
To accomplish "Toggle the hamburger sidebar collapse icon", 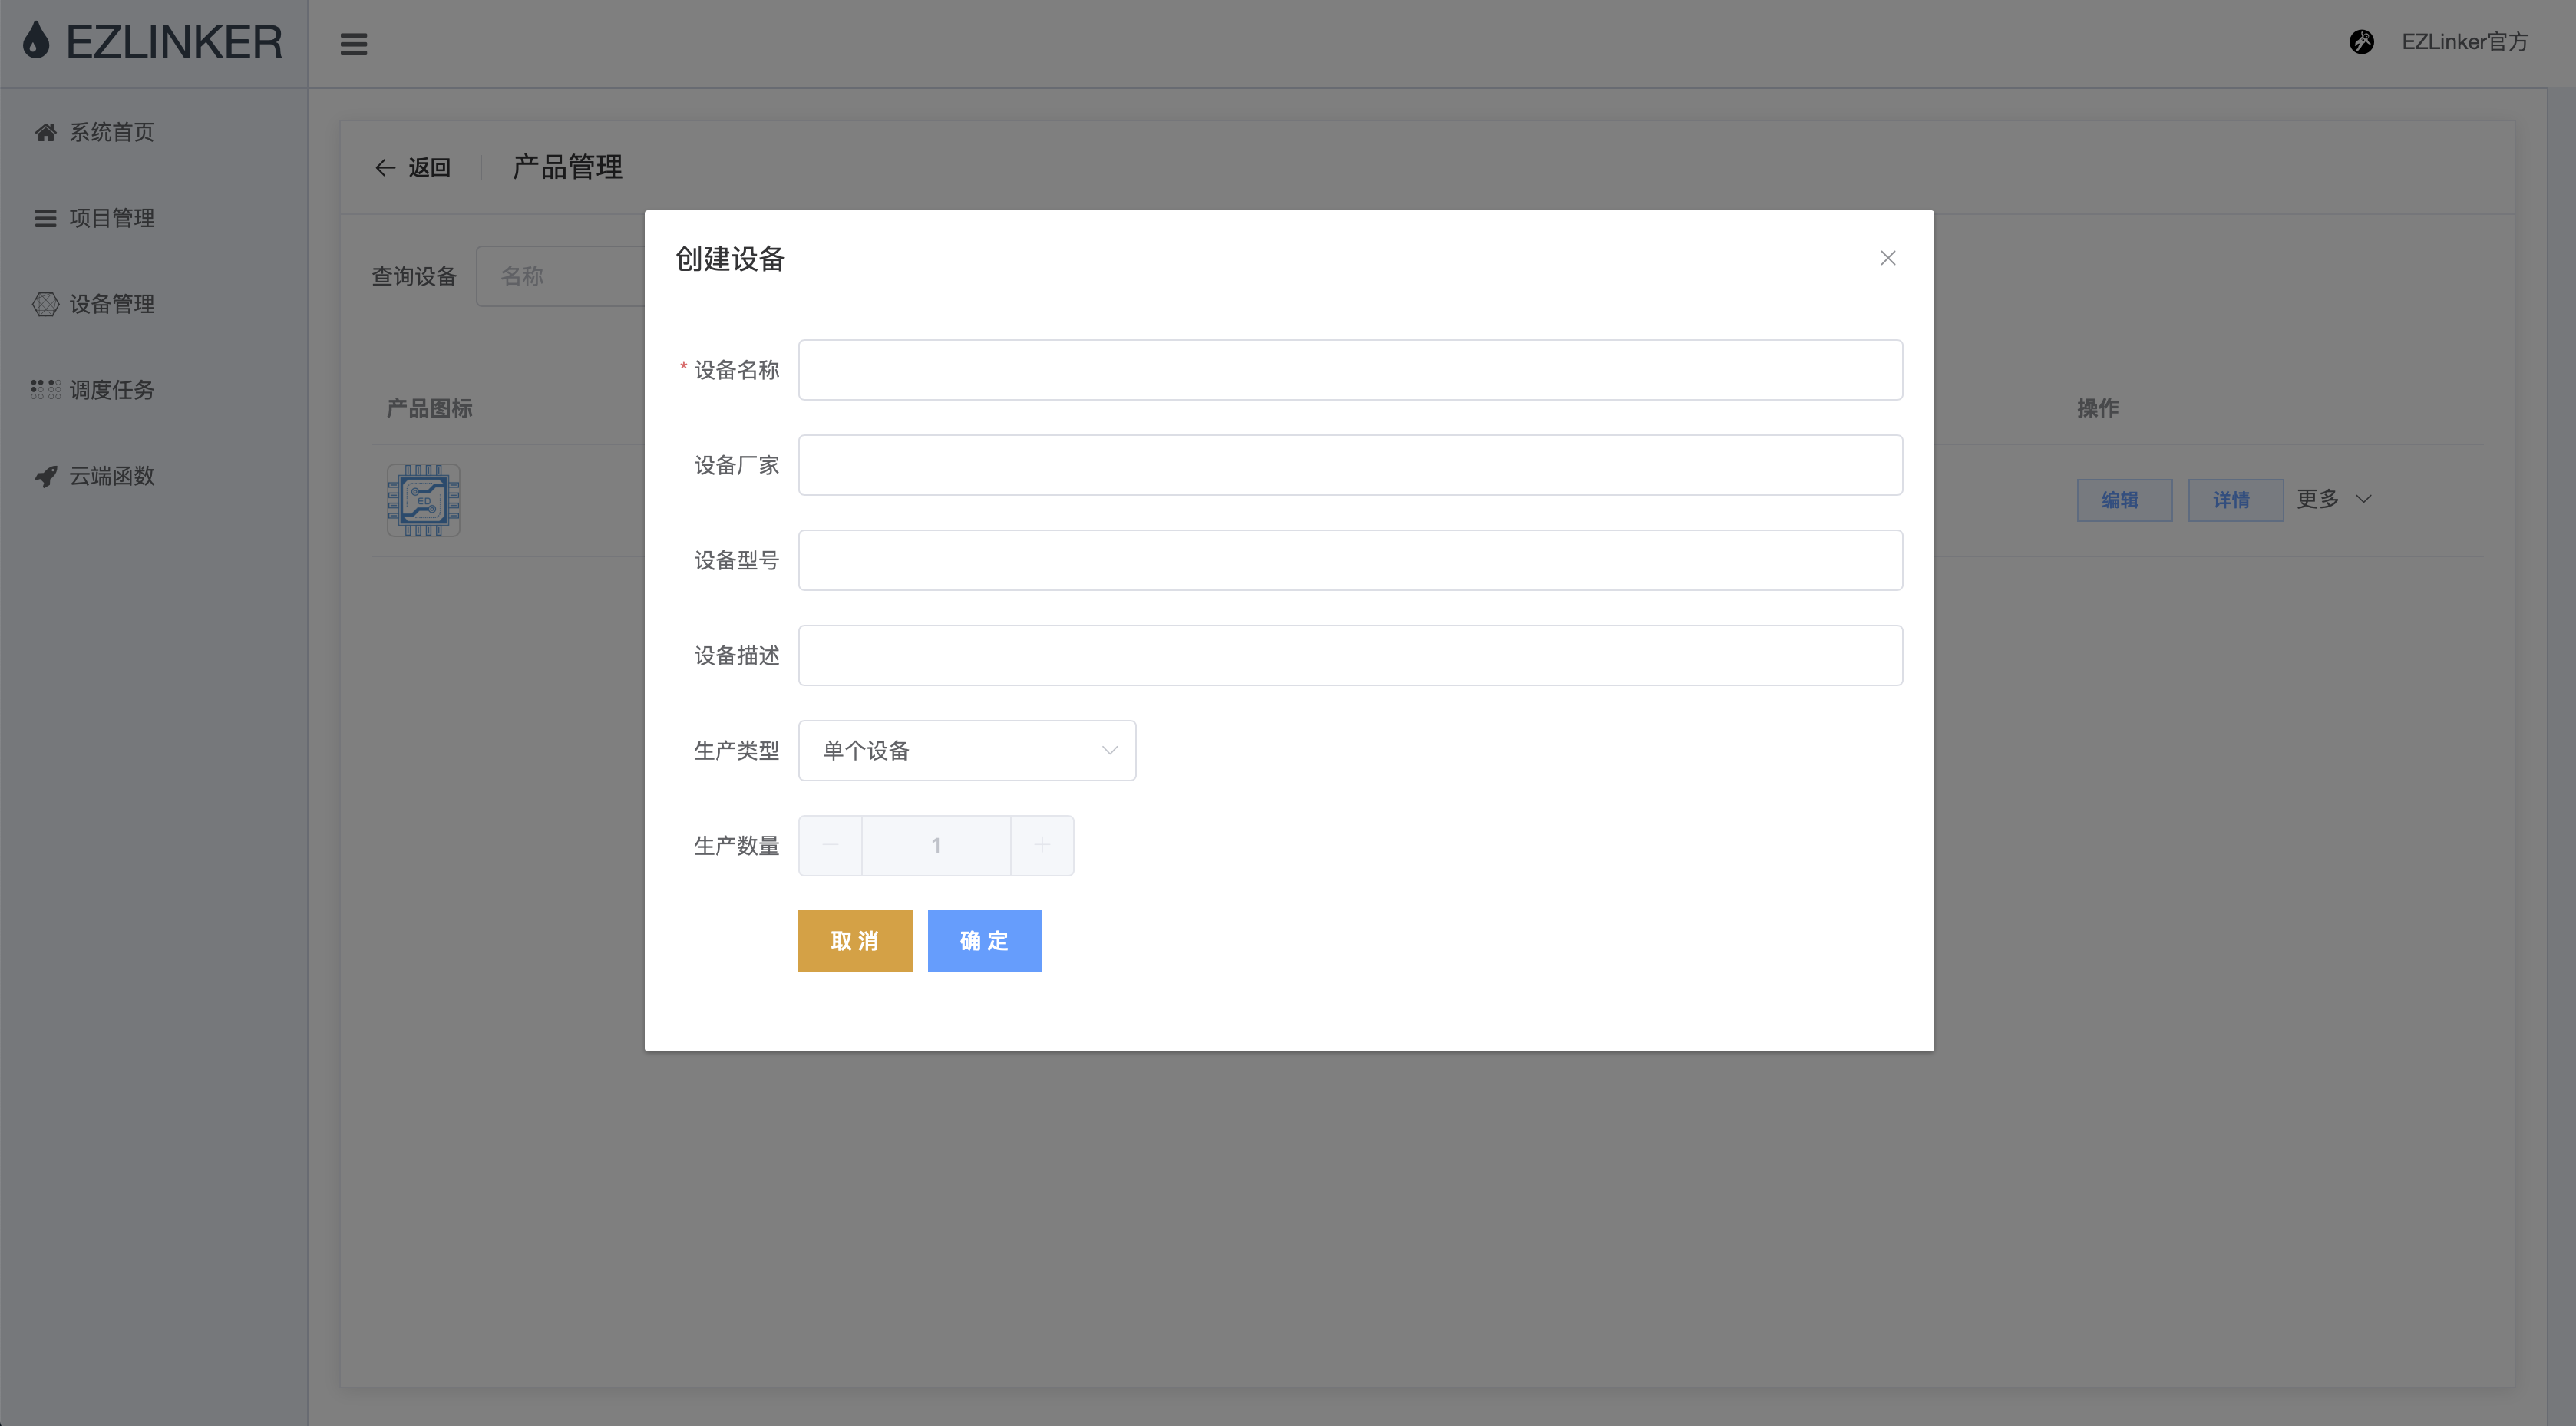I will pos(353,44).
